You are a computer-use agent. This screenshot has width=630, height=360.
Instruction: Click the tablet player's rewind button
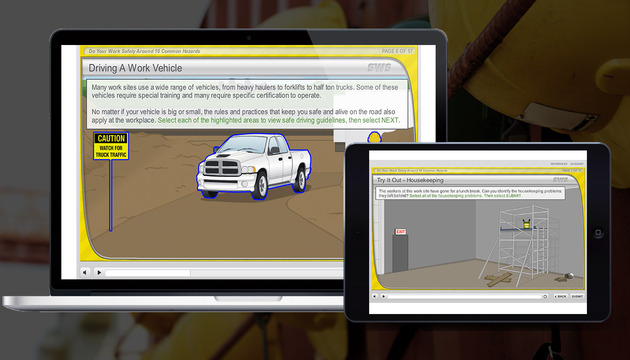(x=375, y=297)
